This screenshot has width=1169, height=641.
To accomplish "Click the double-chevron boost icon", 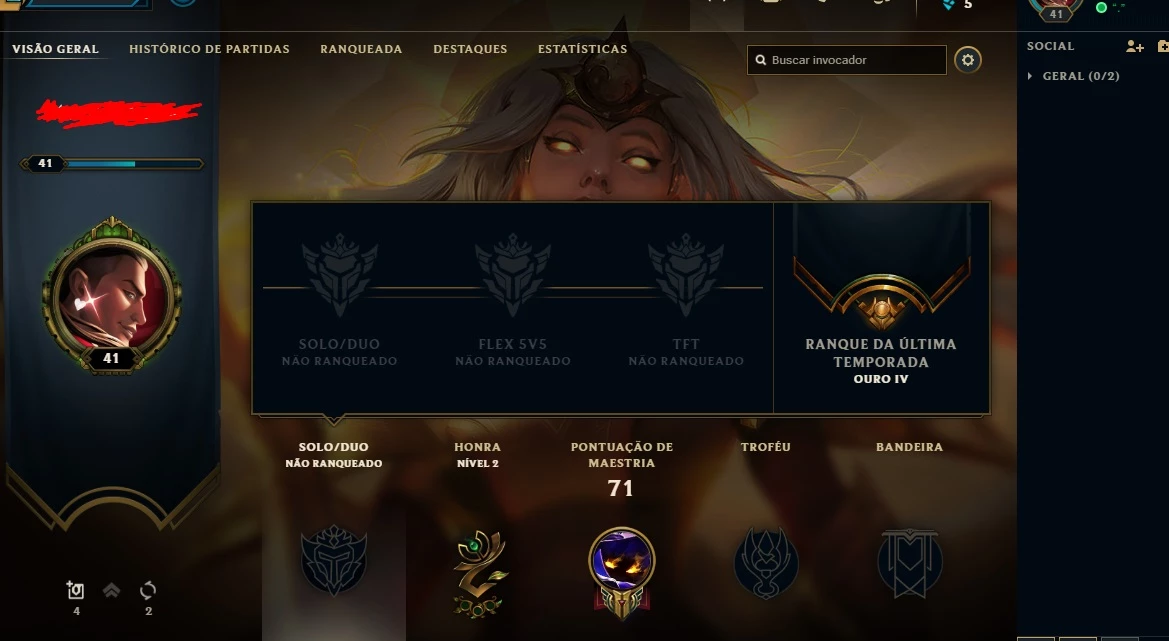I will (111, 590).
